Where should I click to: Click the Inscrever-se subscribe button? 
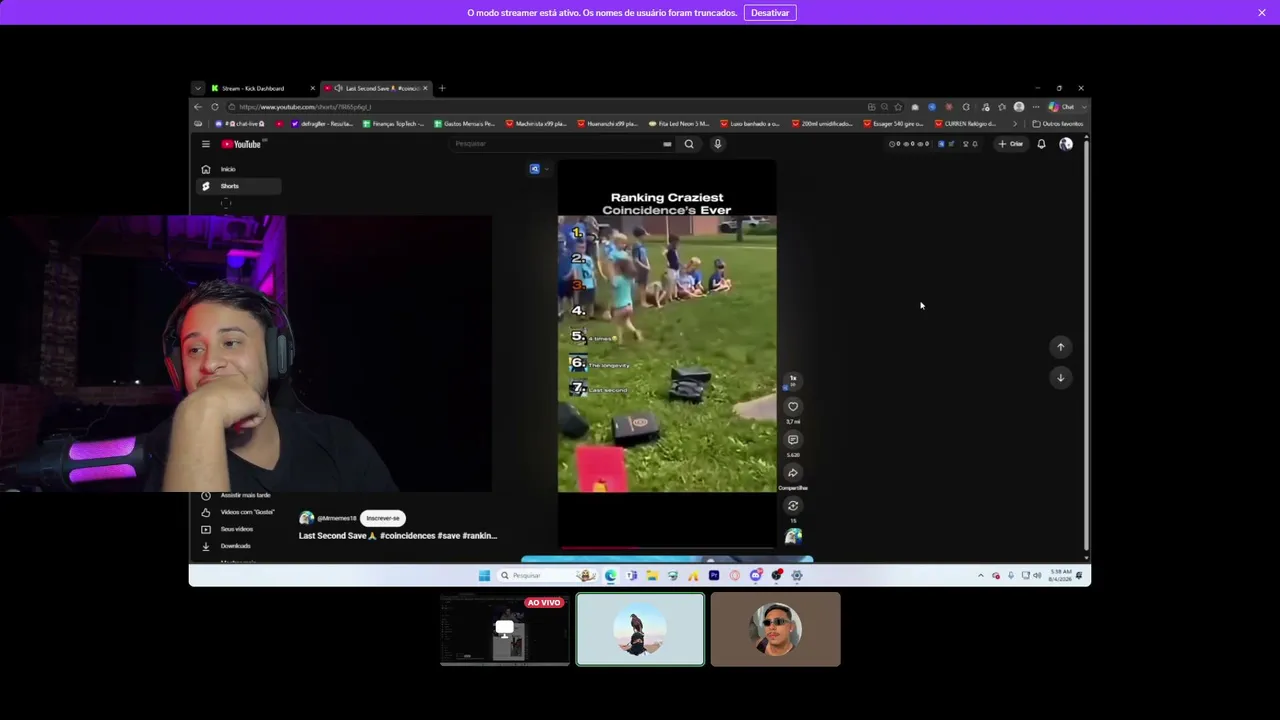pos(383,518)
